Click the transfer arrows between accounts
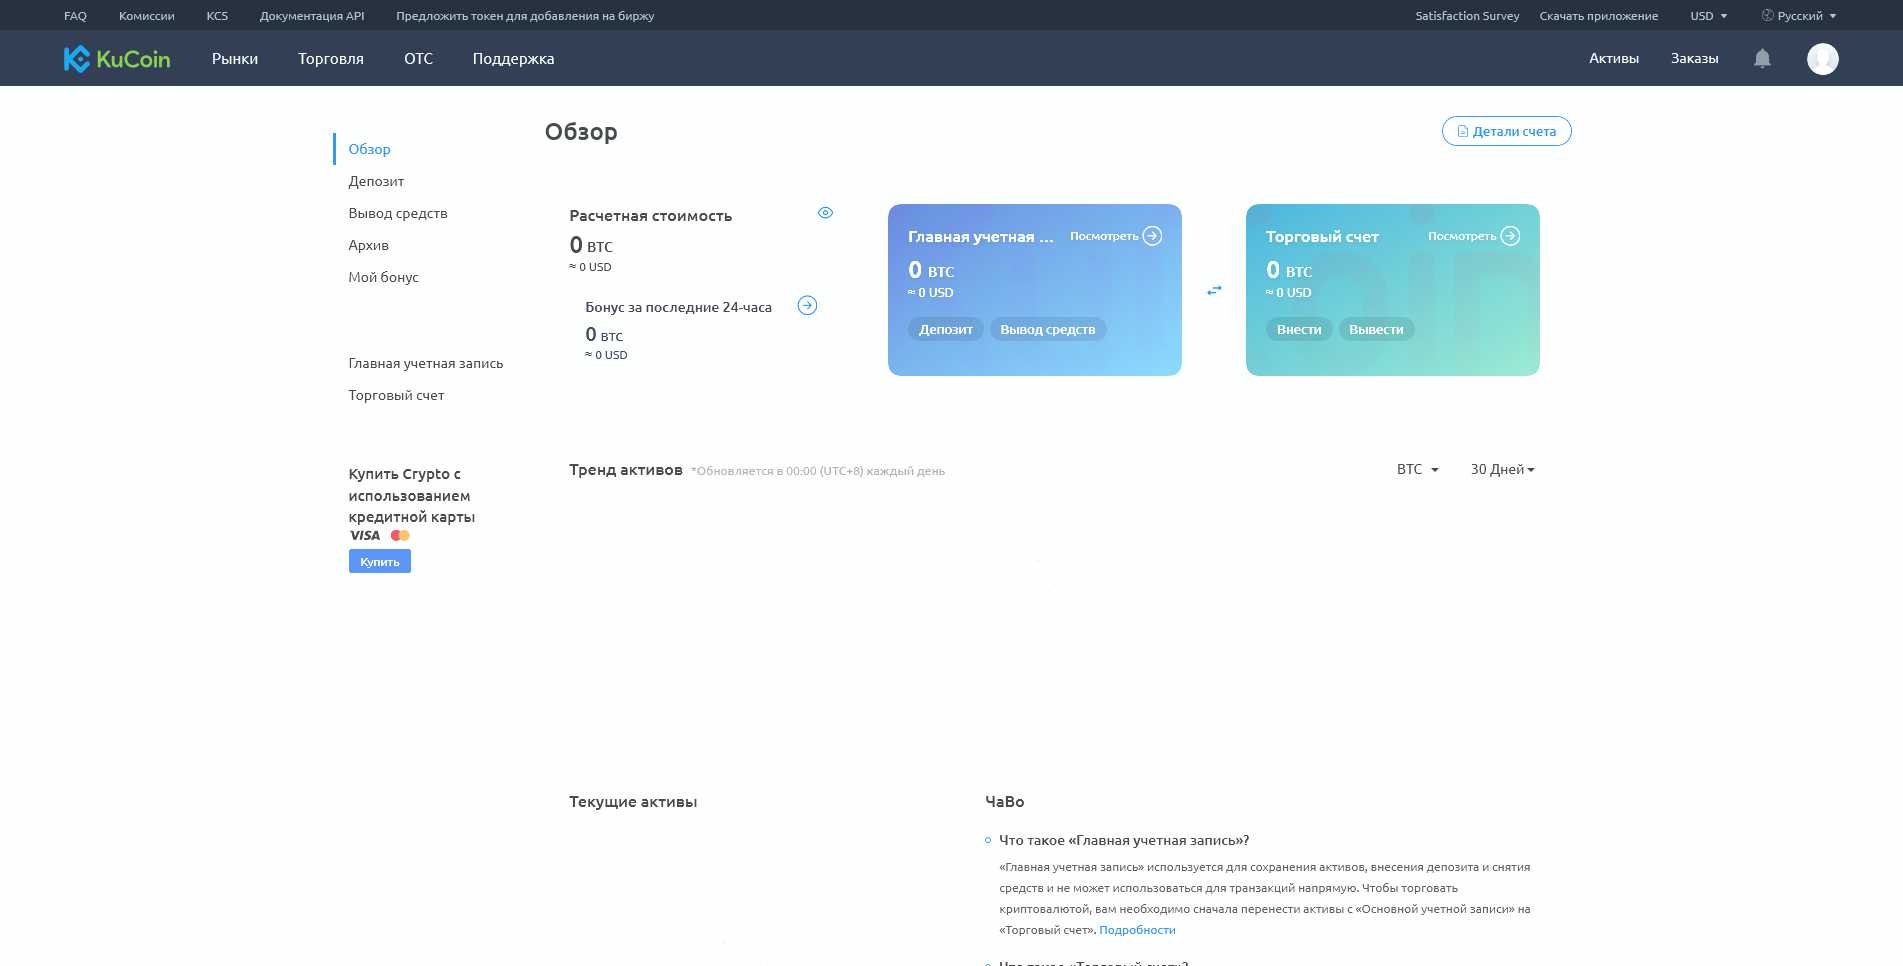The height and width of the screenshot is (966, 1903). point(1214,290)
